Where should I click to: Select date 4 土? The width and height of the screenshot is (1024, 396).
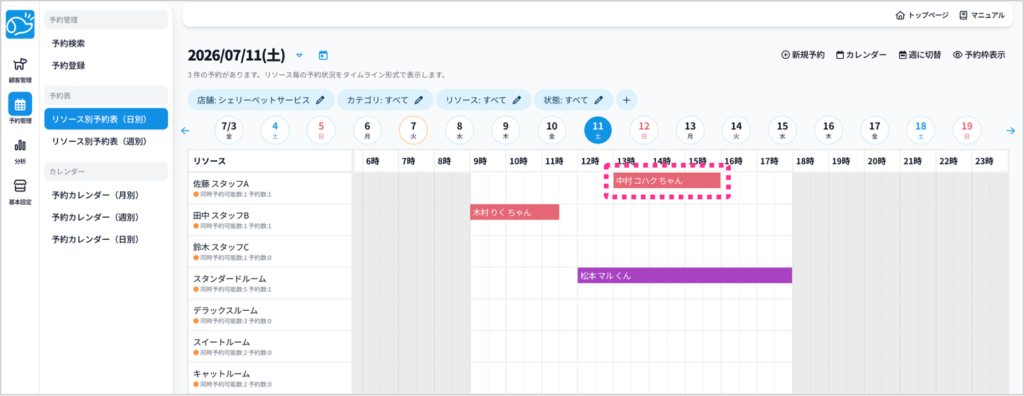275,130
